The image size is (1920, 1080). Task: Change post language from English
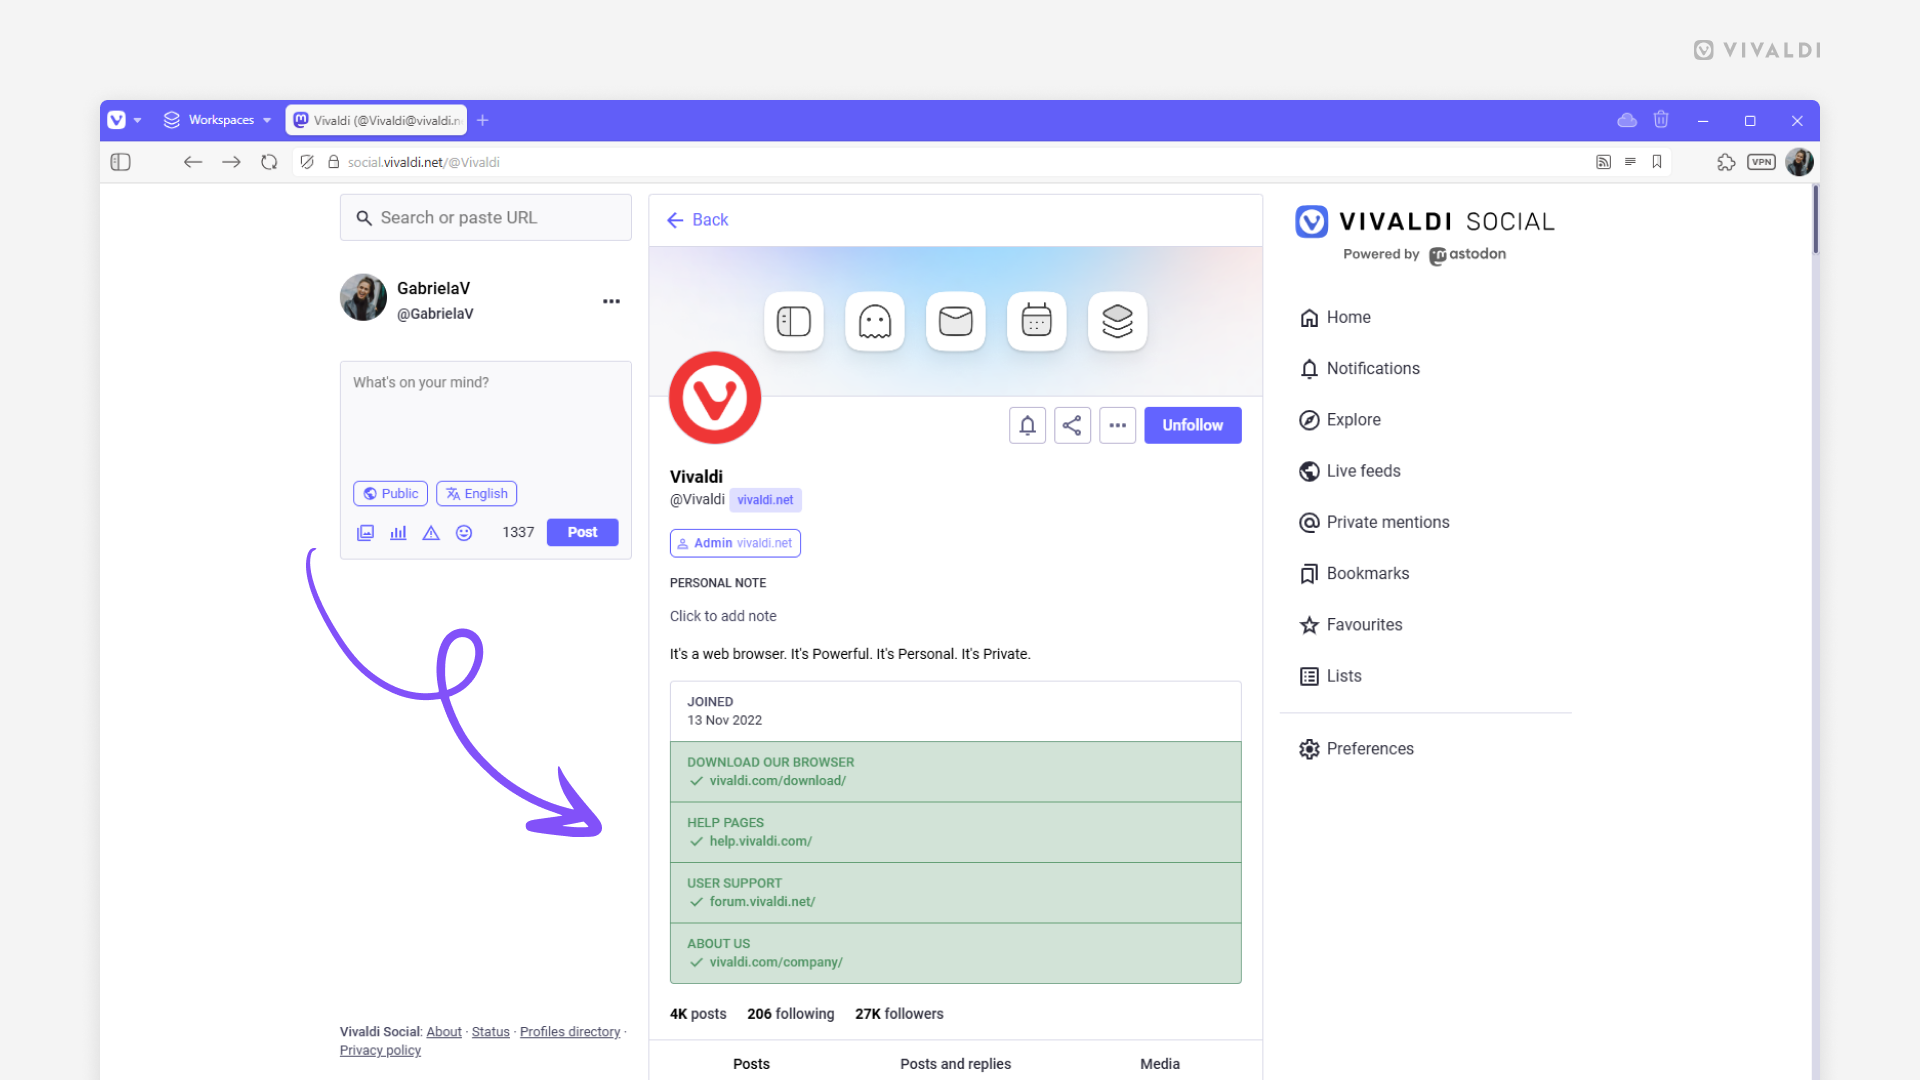pos(476,494)
